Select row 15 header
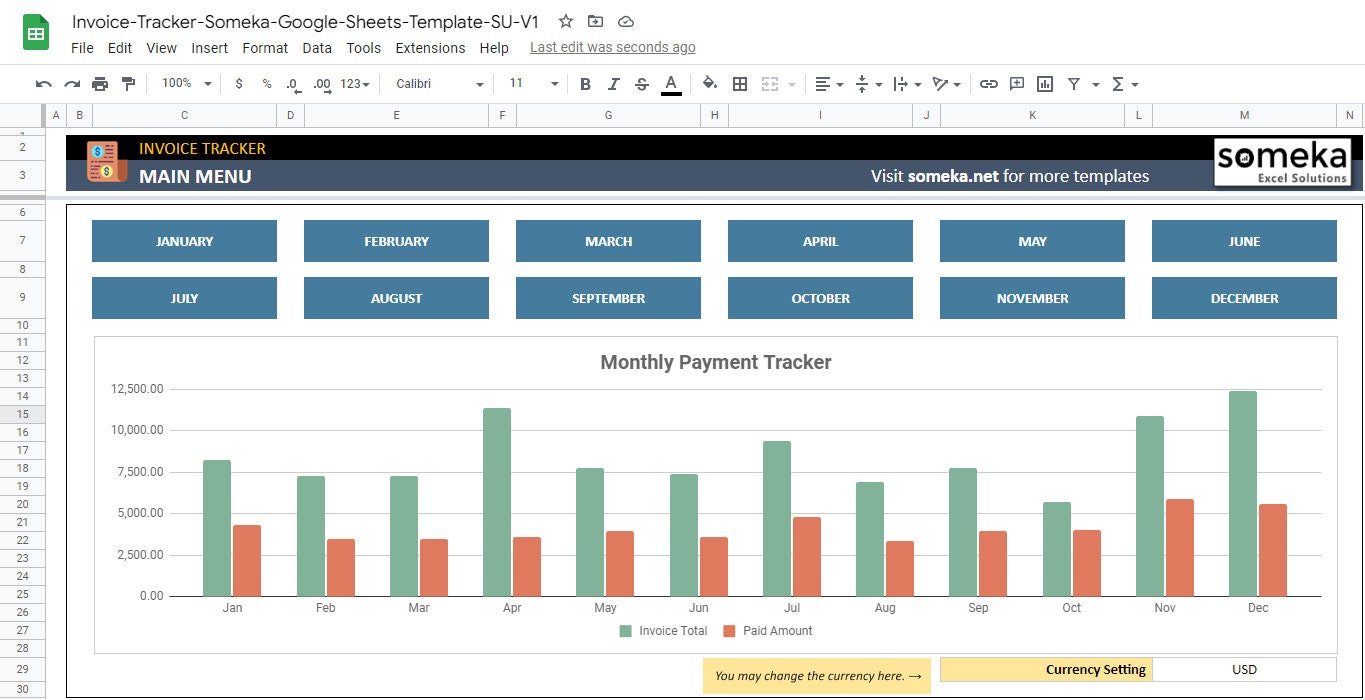This screenshot has height=700, width=1365. click(x=22, y=414)
